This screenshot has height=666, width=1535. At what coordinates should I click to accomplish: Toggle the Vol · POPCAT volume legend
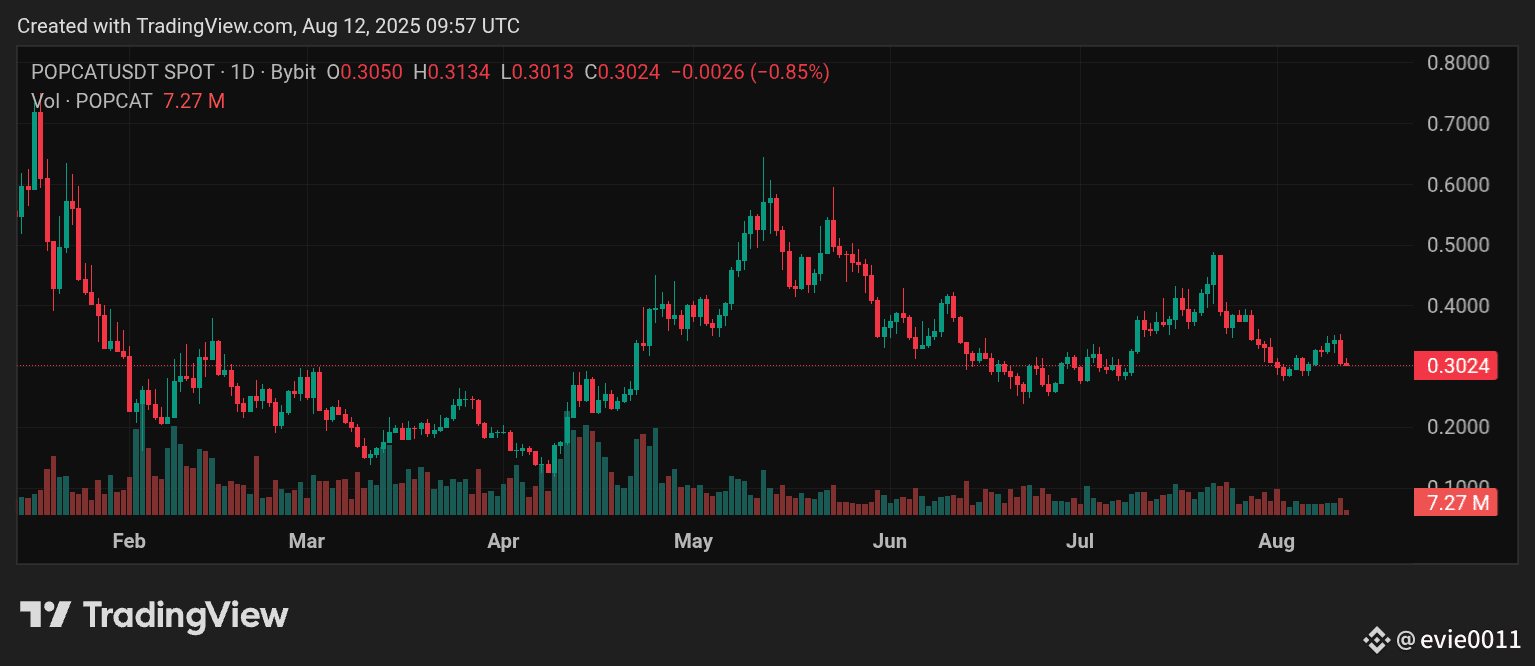(92, 101)
